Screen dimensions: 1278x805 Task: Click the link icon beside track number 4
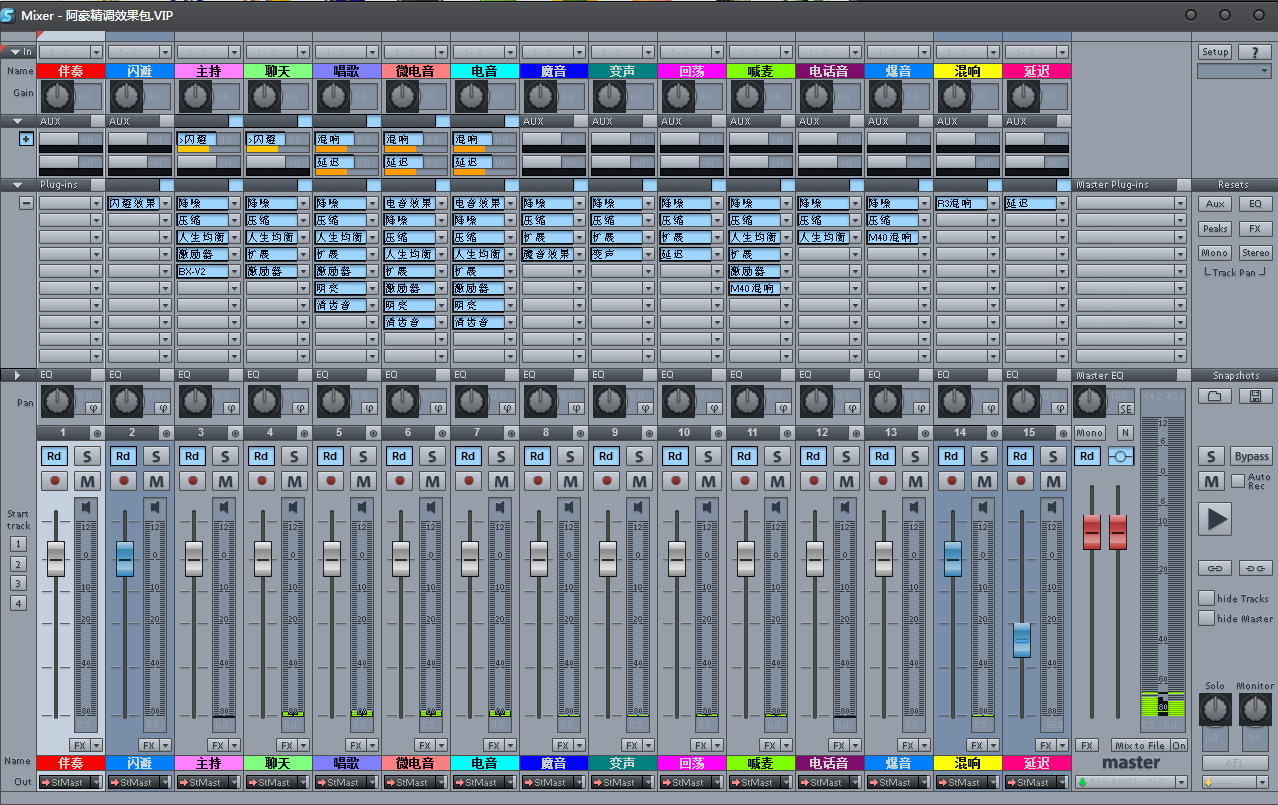click(304, 433)
